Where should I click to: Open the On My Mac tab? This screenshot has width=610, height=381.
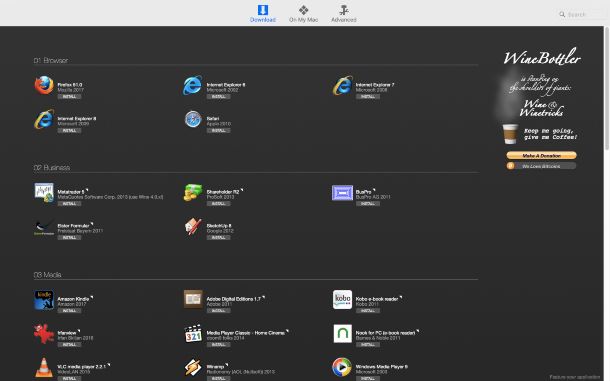click(x=303, y=13)
